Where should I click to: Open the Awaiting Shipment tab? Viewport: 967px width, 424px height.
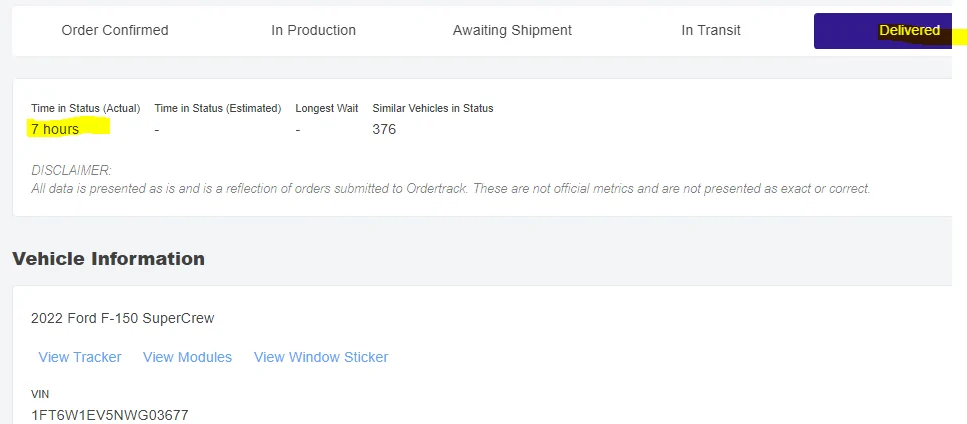click(512, 30)
